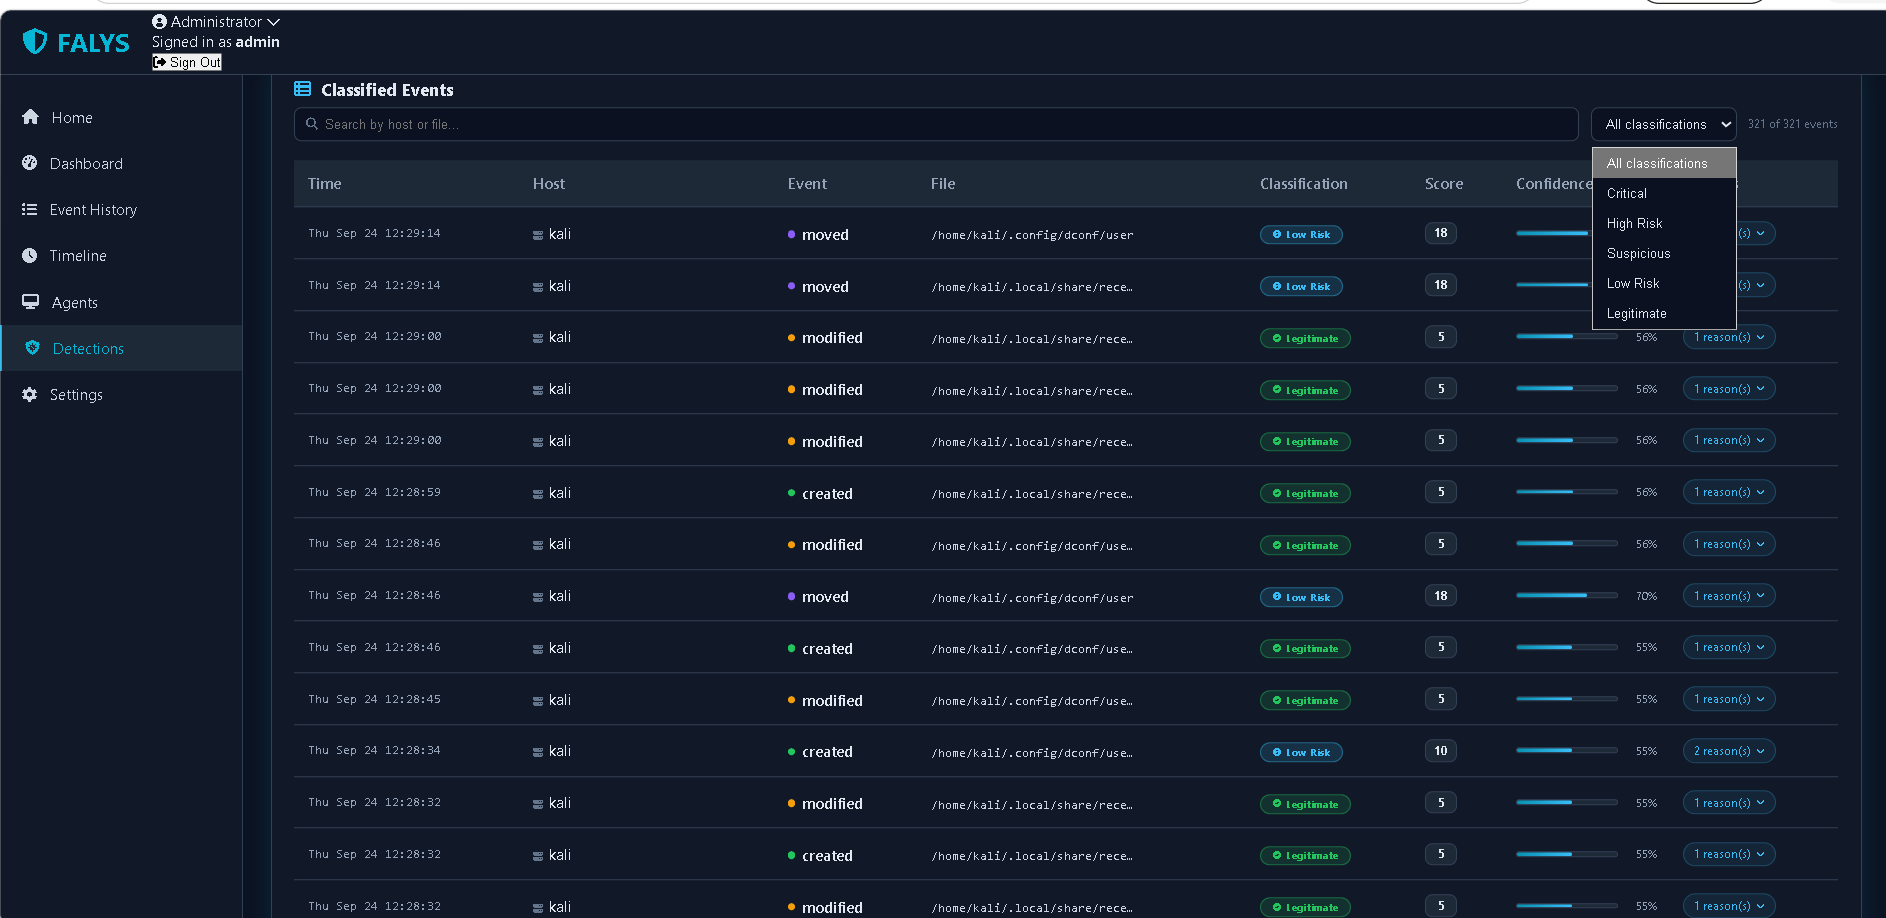Open the All classifications filter dropdown
This screenshot has height=918, width=1886.
1664,124
